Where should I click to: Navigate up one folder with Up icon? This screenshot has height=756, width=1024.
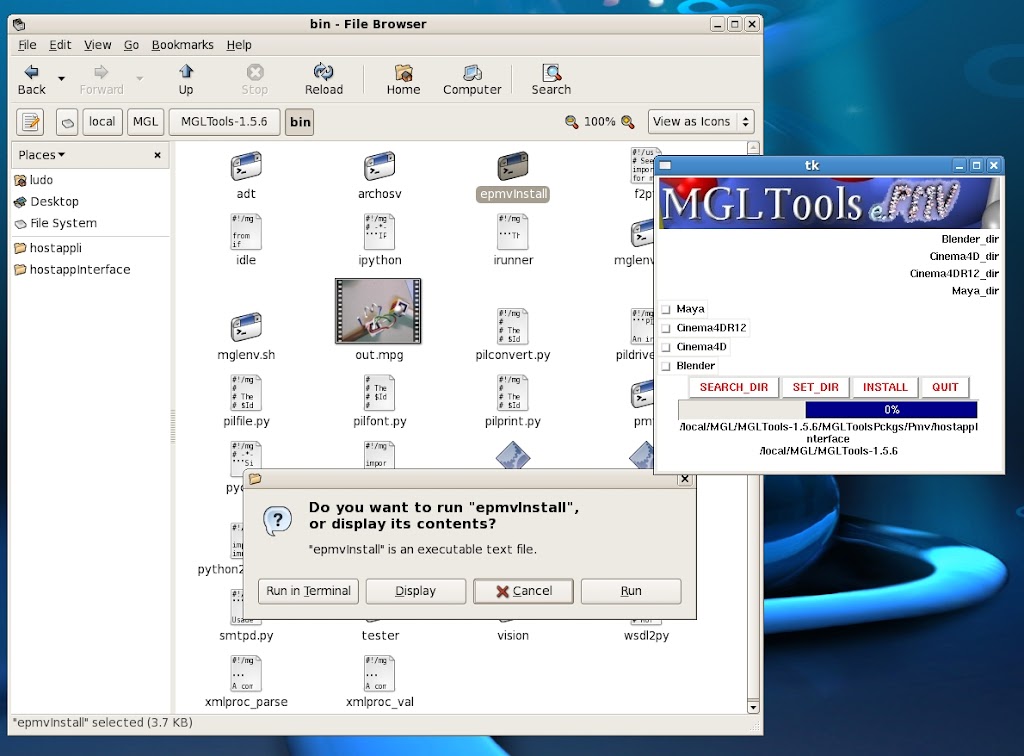(186, 80)
